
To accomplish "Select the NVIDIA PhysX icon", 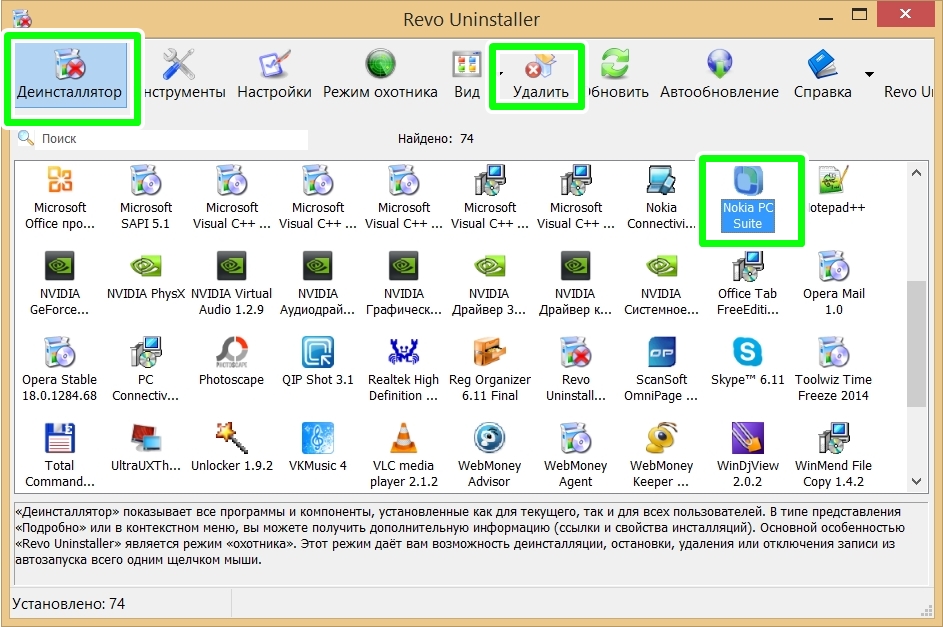I will pos(146,276).
